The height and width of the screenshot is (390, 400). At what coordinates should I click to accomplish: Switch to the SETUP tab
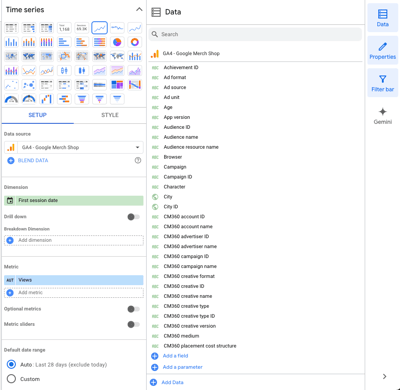tap(37, 115)
